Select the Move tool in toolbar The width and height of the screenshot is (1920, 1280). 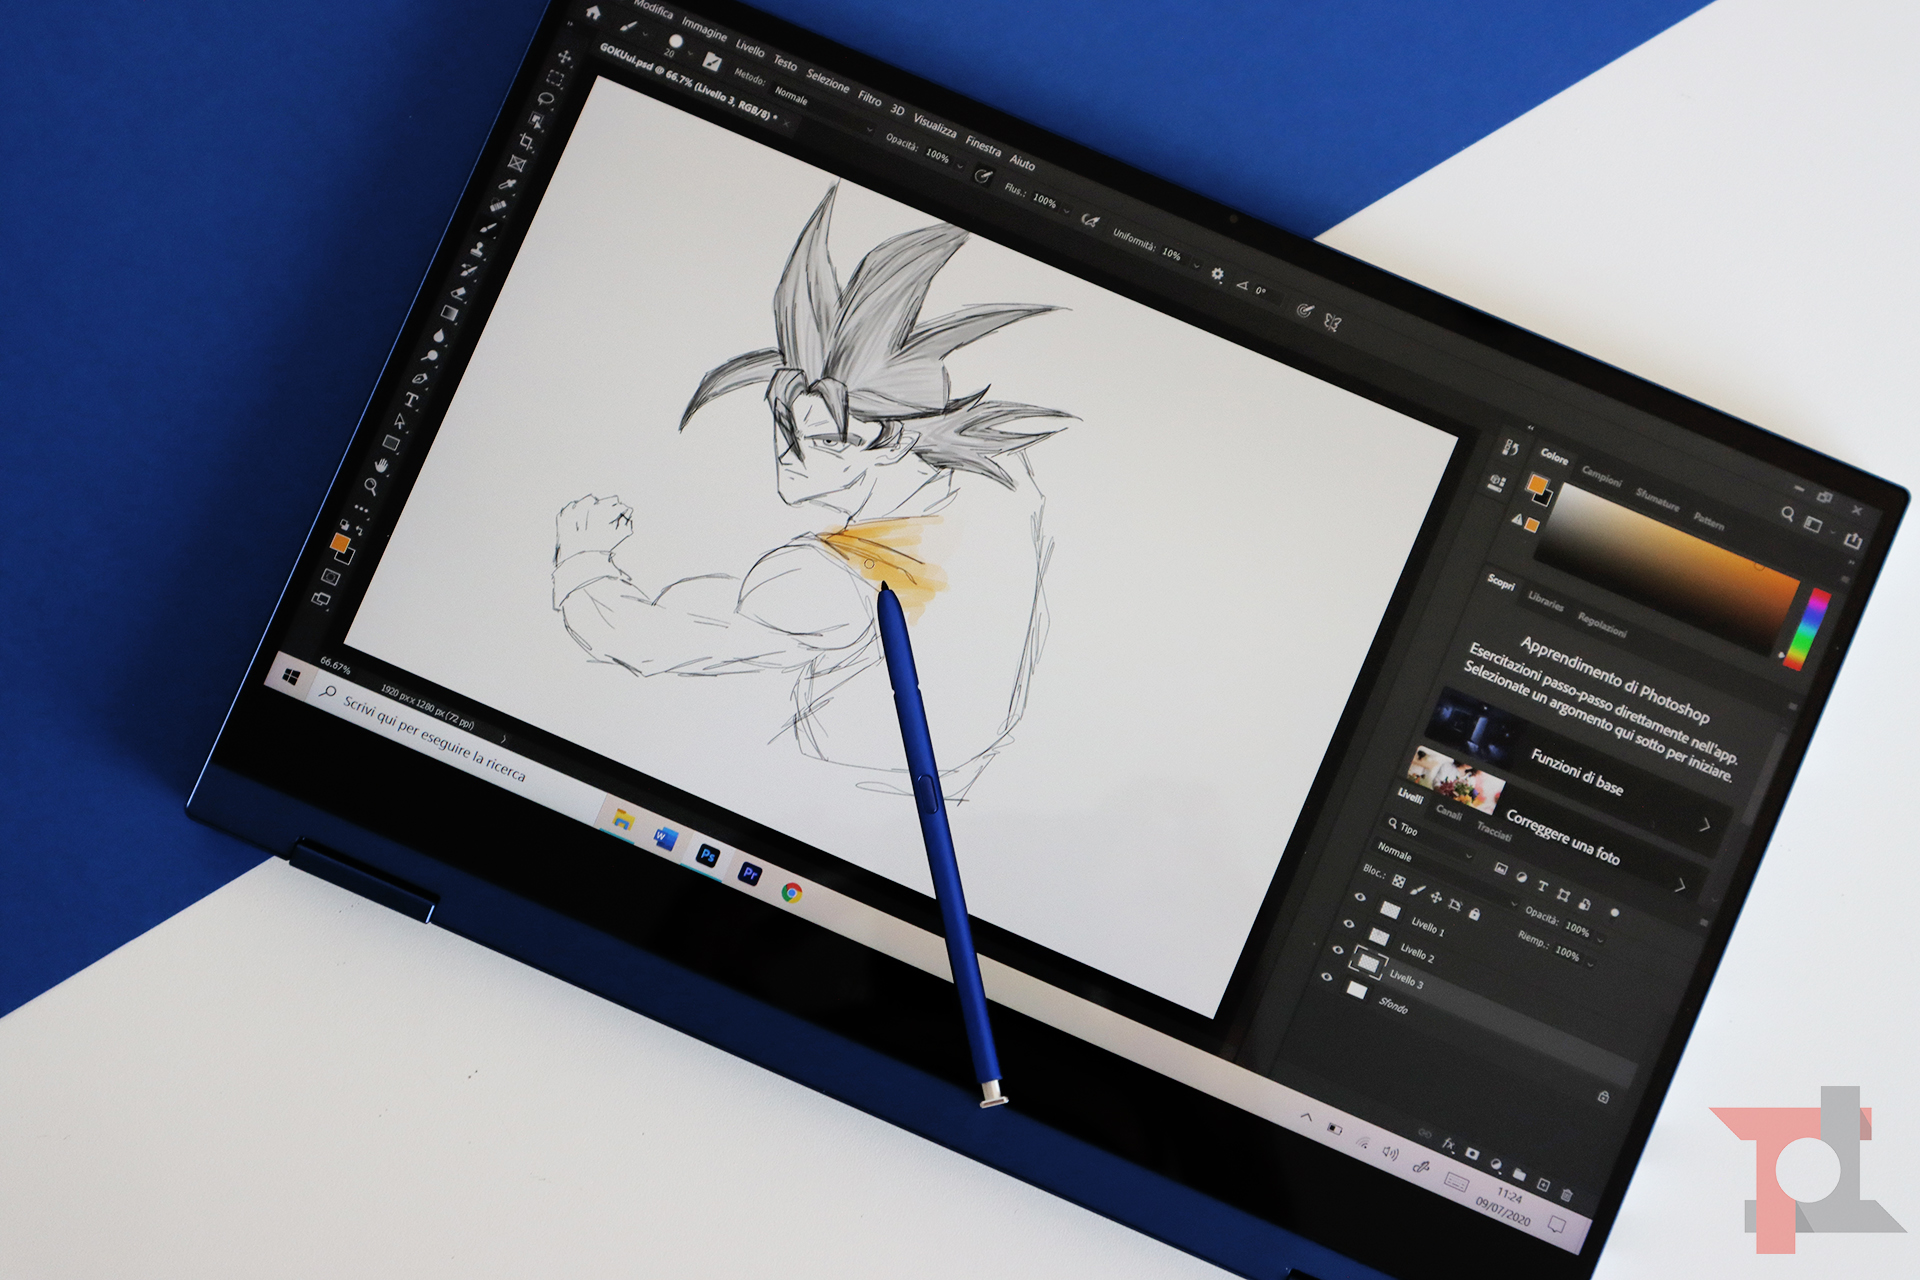[x=565, y=58]
